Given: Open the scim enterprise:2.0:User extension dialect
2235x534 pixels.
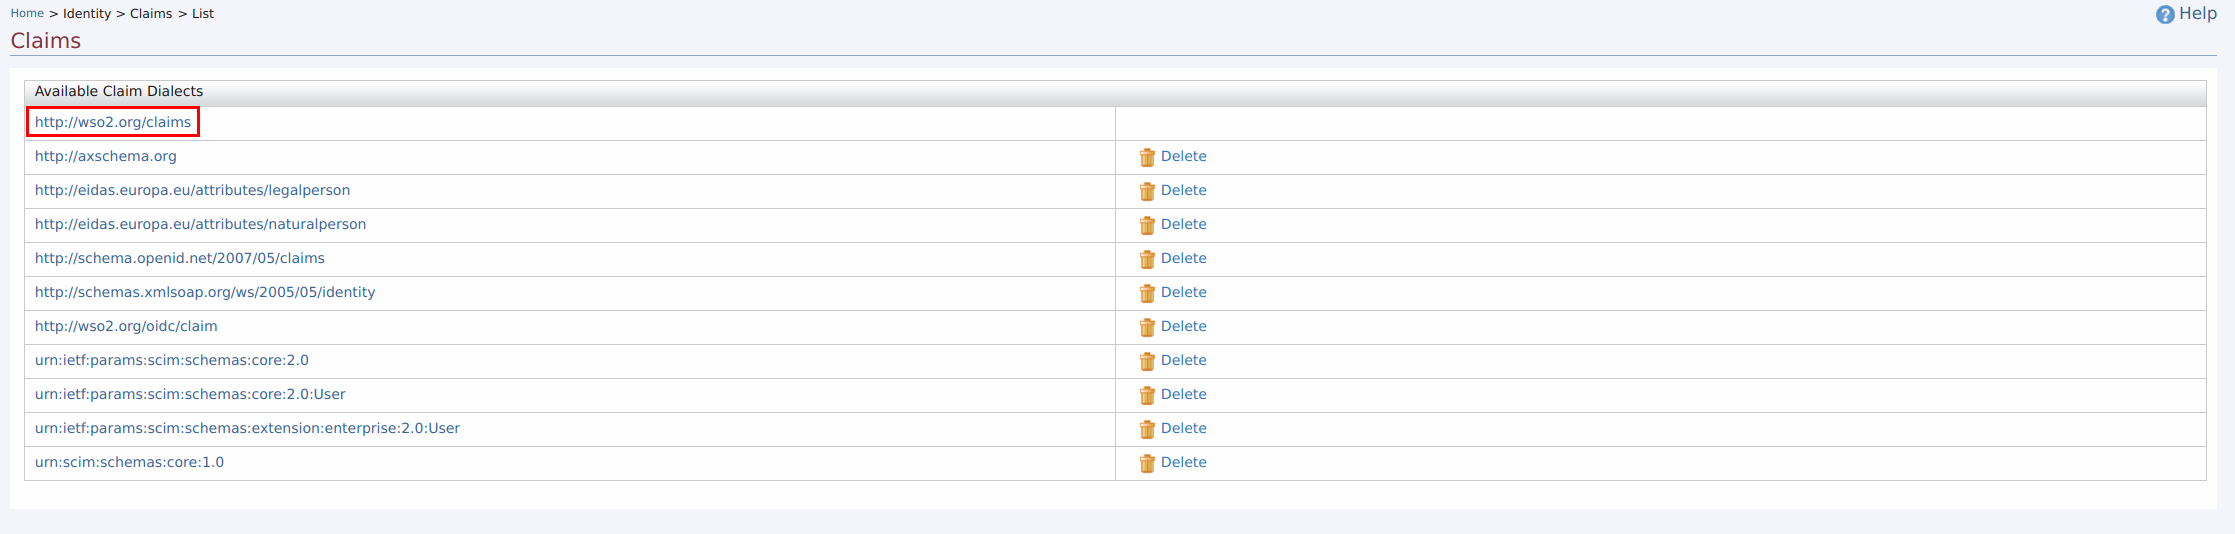Looking at the screenshot, I should pos(247,428).
